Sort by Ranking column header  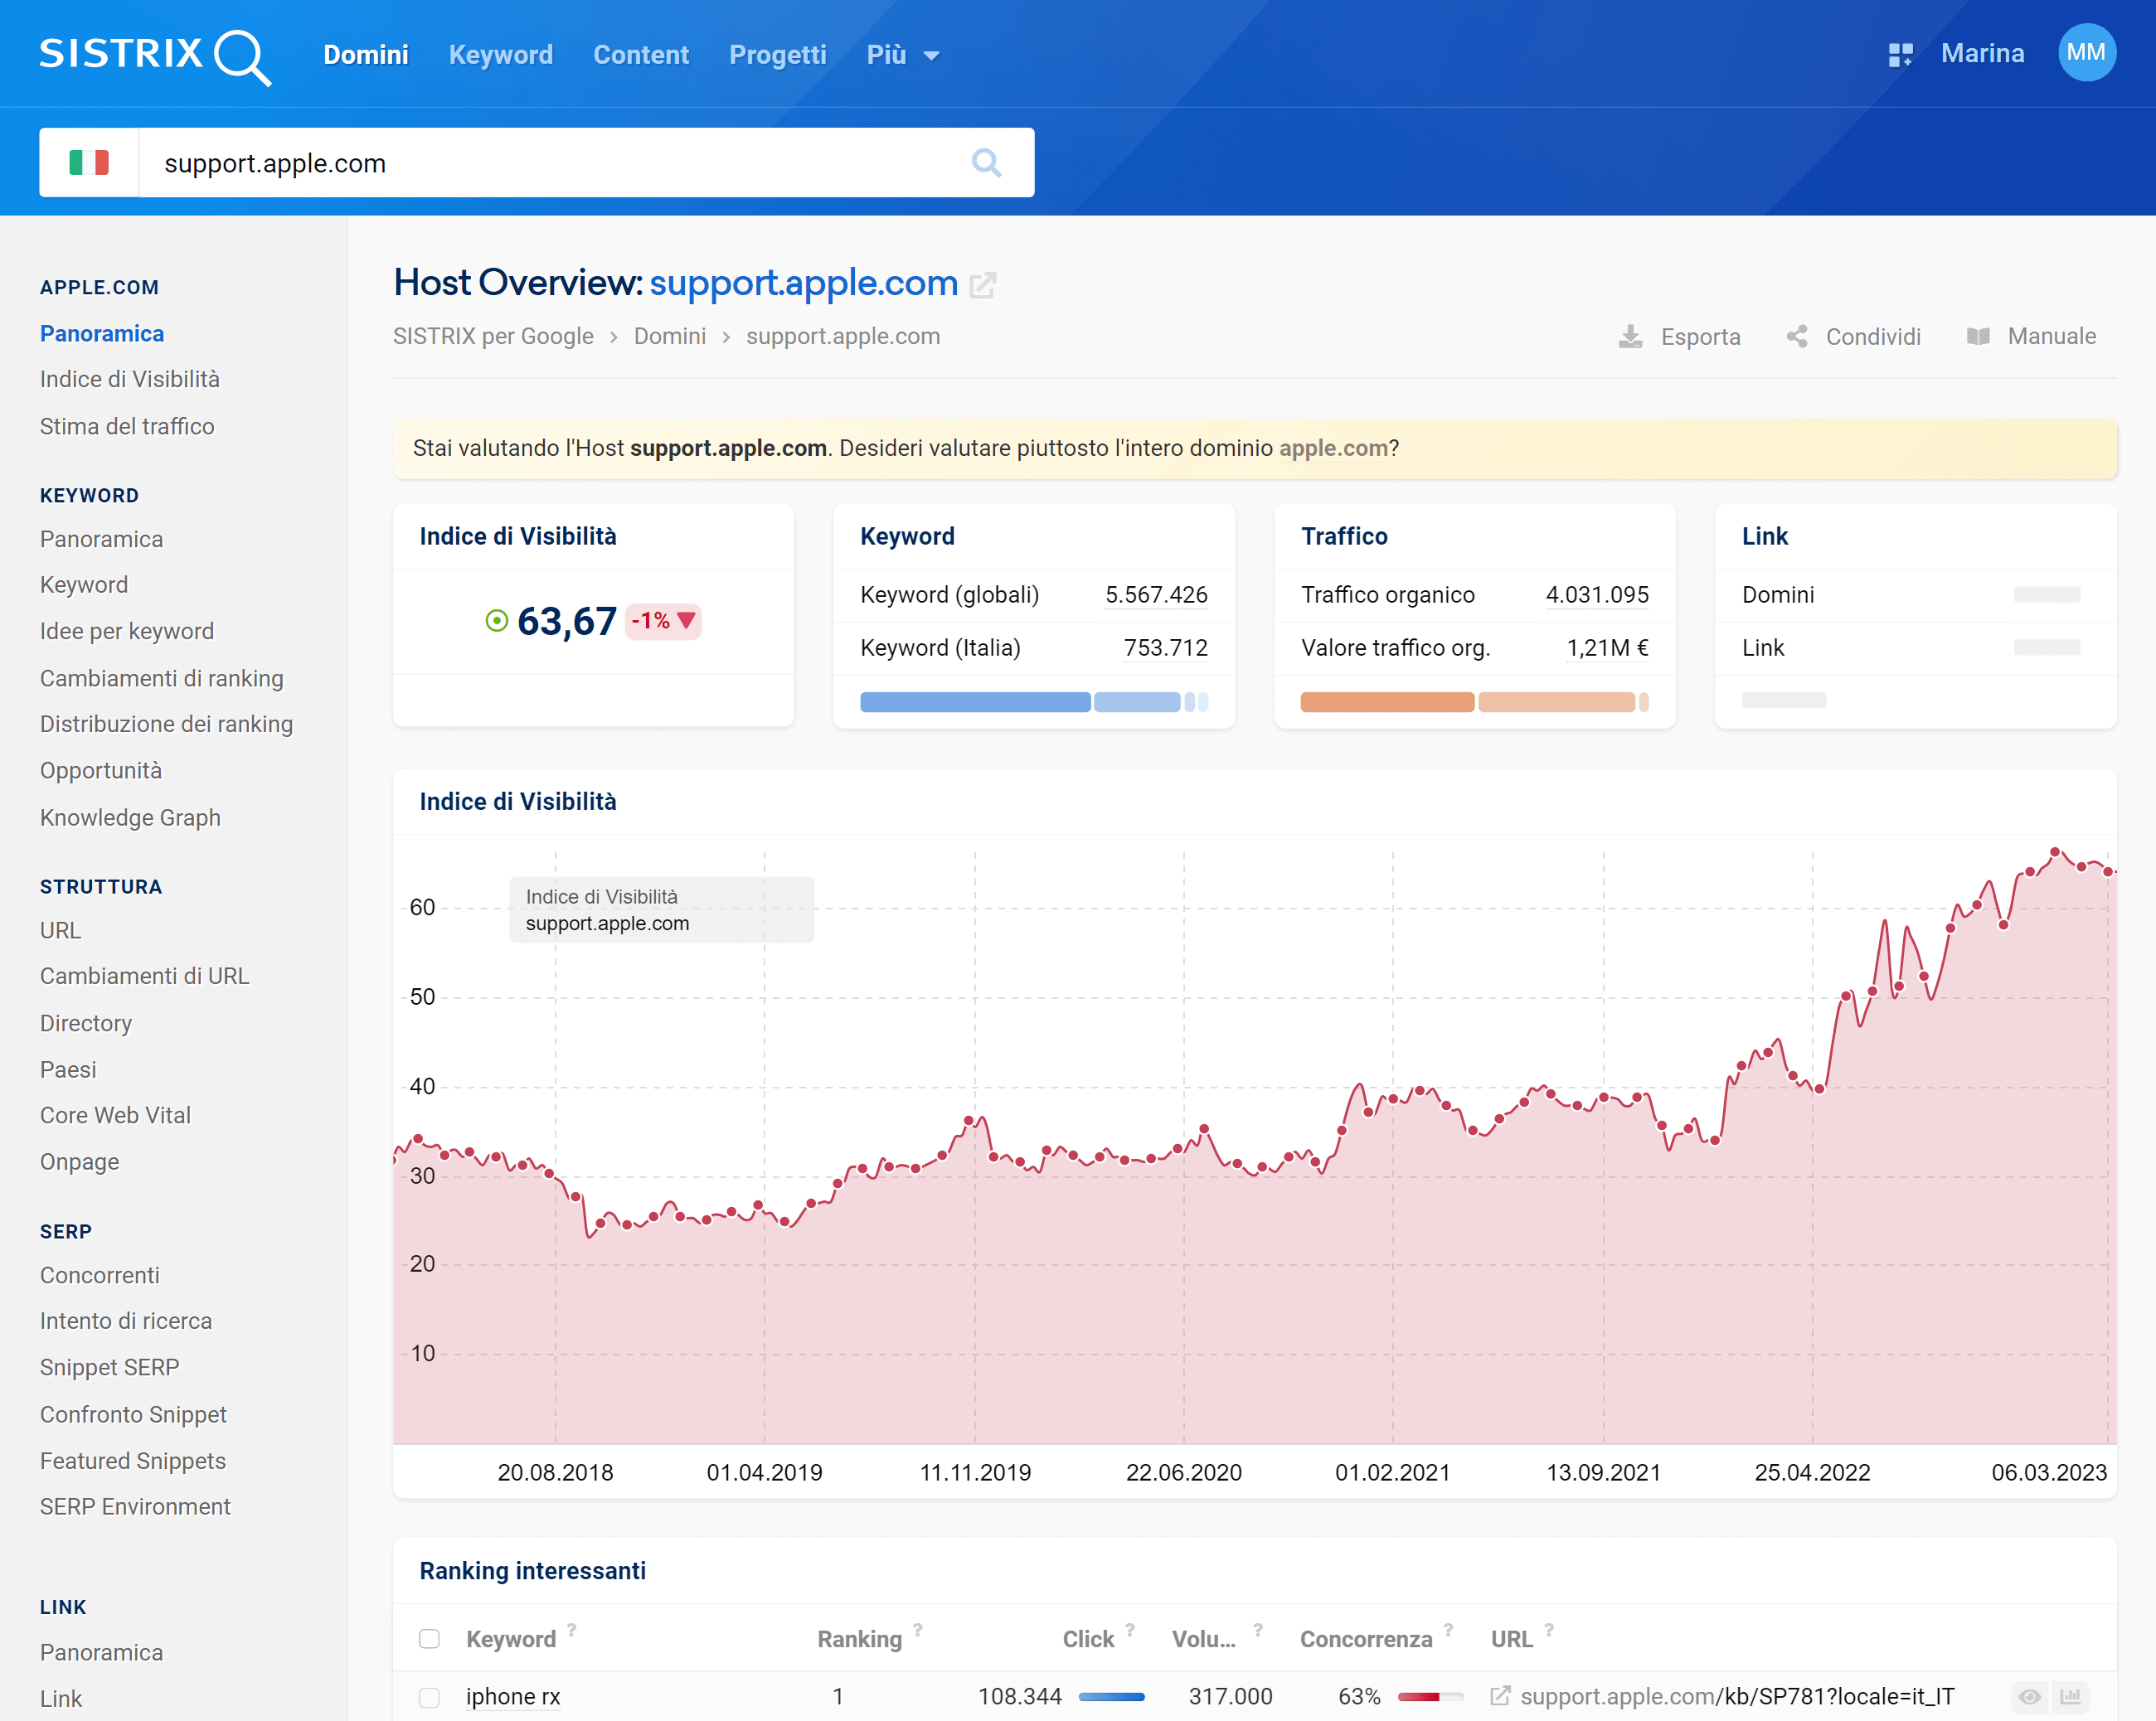click(859, 1639)
